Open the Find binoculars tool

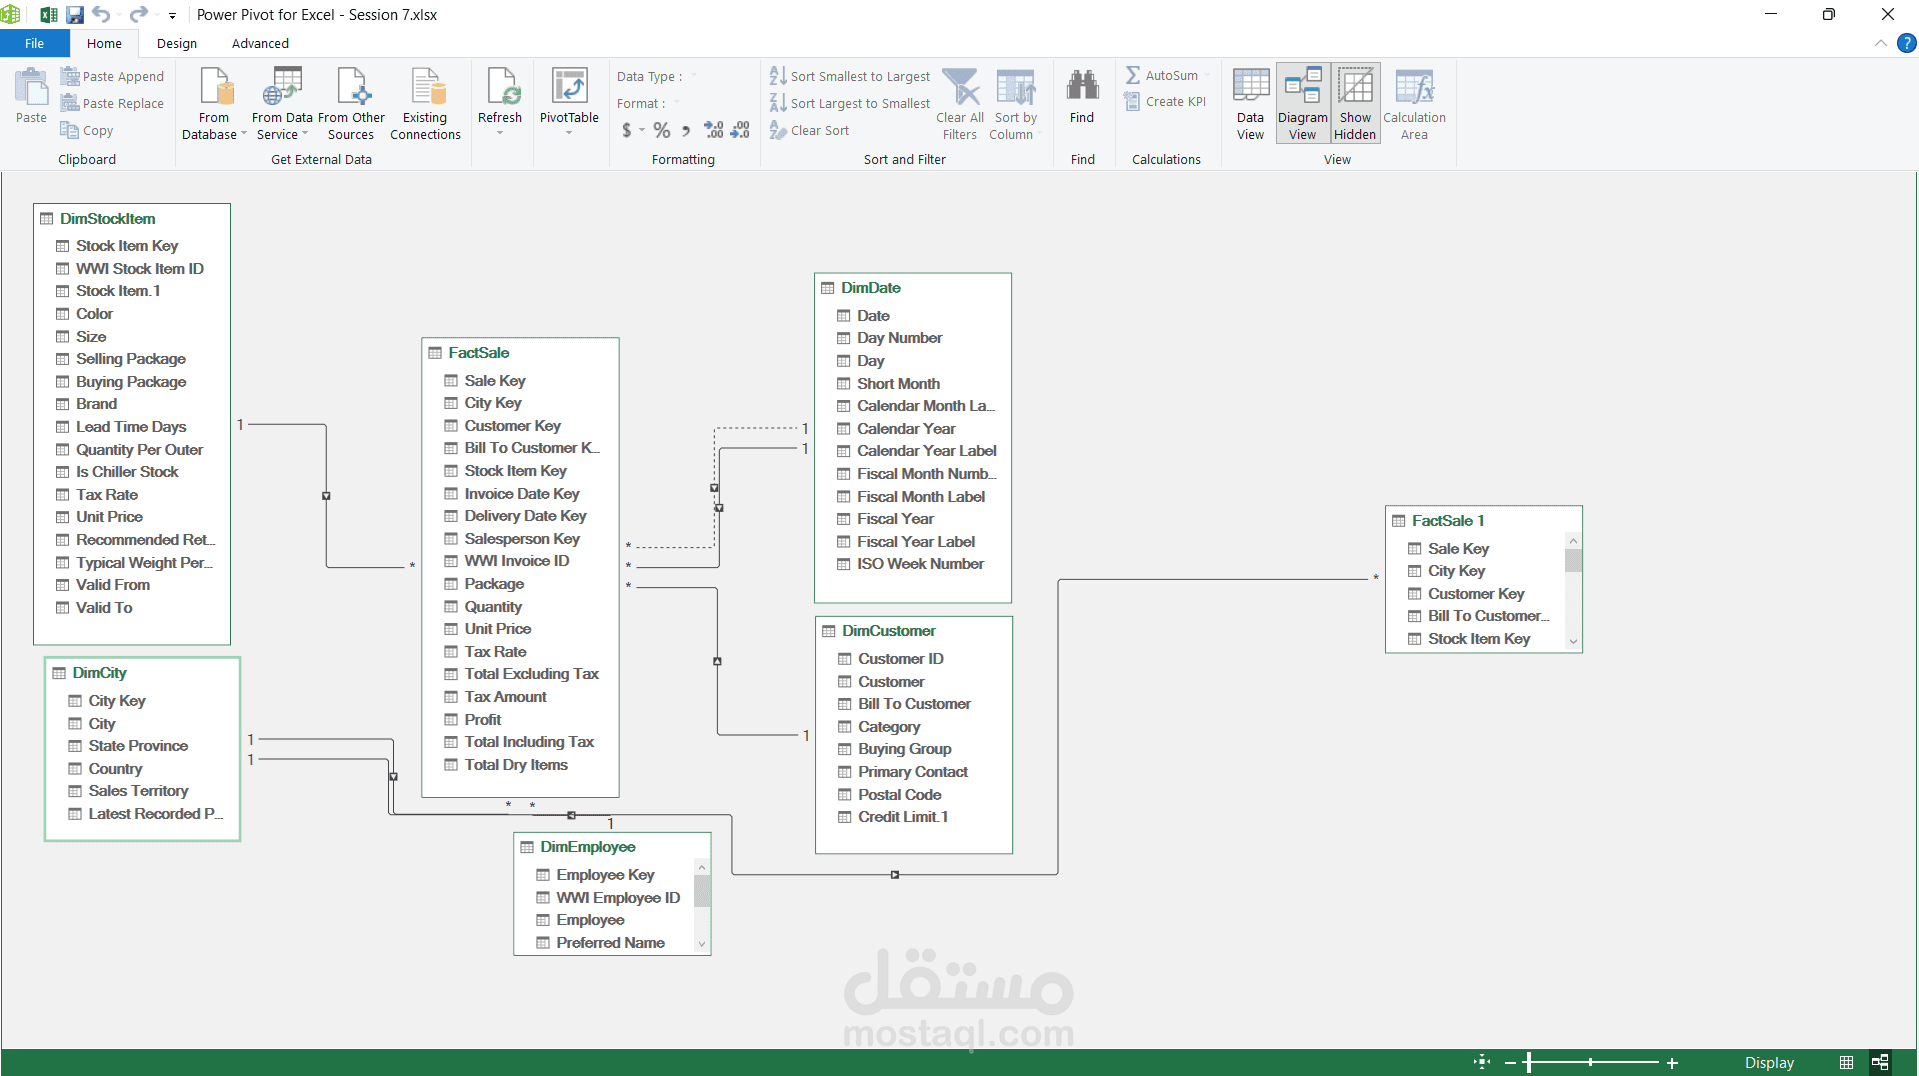point(1082,95)
